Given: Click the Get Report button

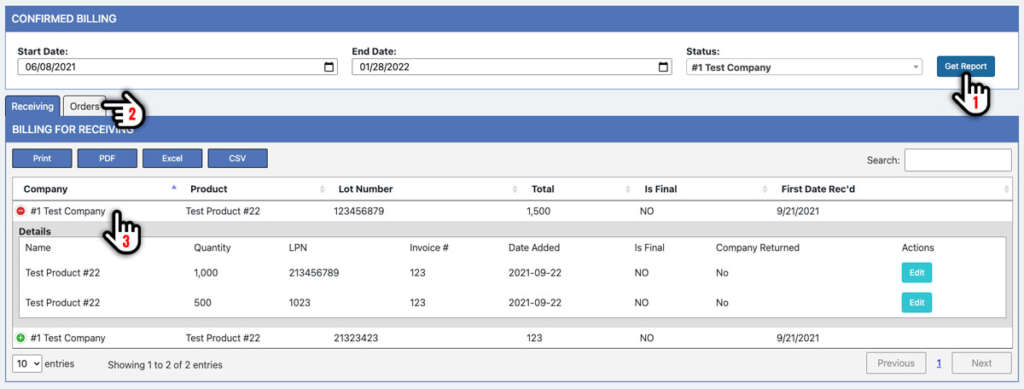Looking at the screenshot, I should tap(965, 66).
